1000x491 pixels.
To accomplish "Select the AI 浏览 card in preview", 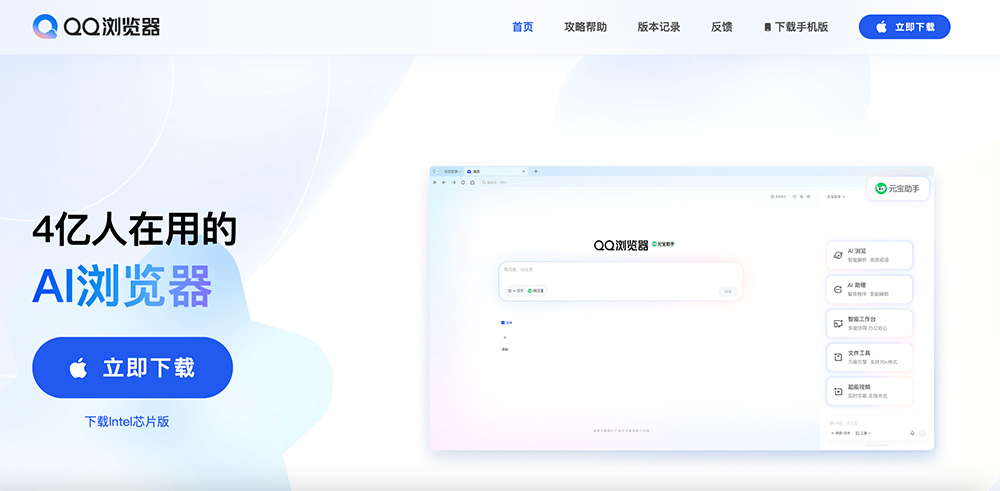I will pyautogui.click(x=869, y=255).
